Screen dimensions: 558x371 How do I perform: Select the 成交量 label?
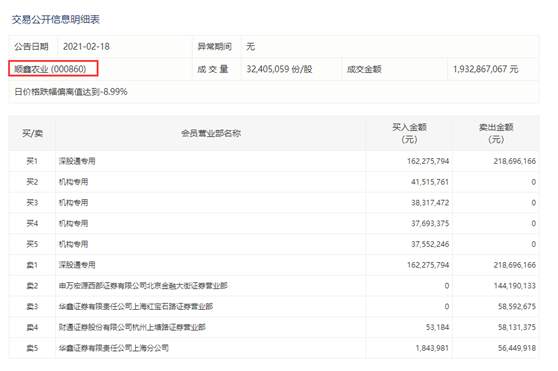tap(213, 69)
